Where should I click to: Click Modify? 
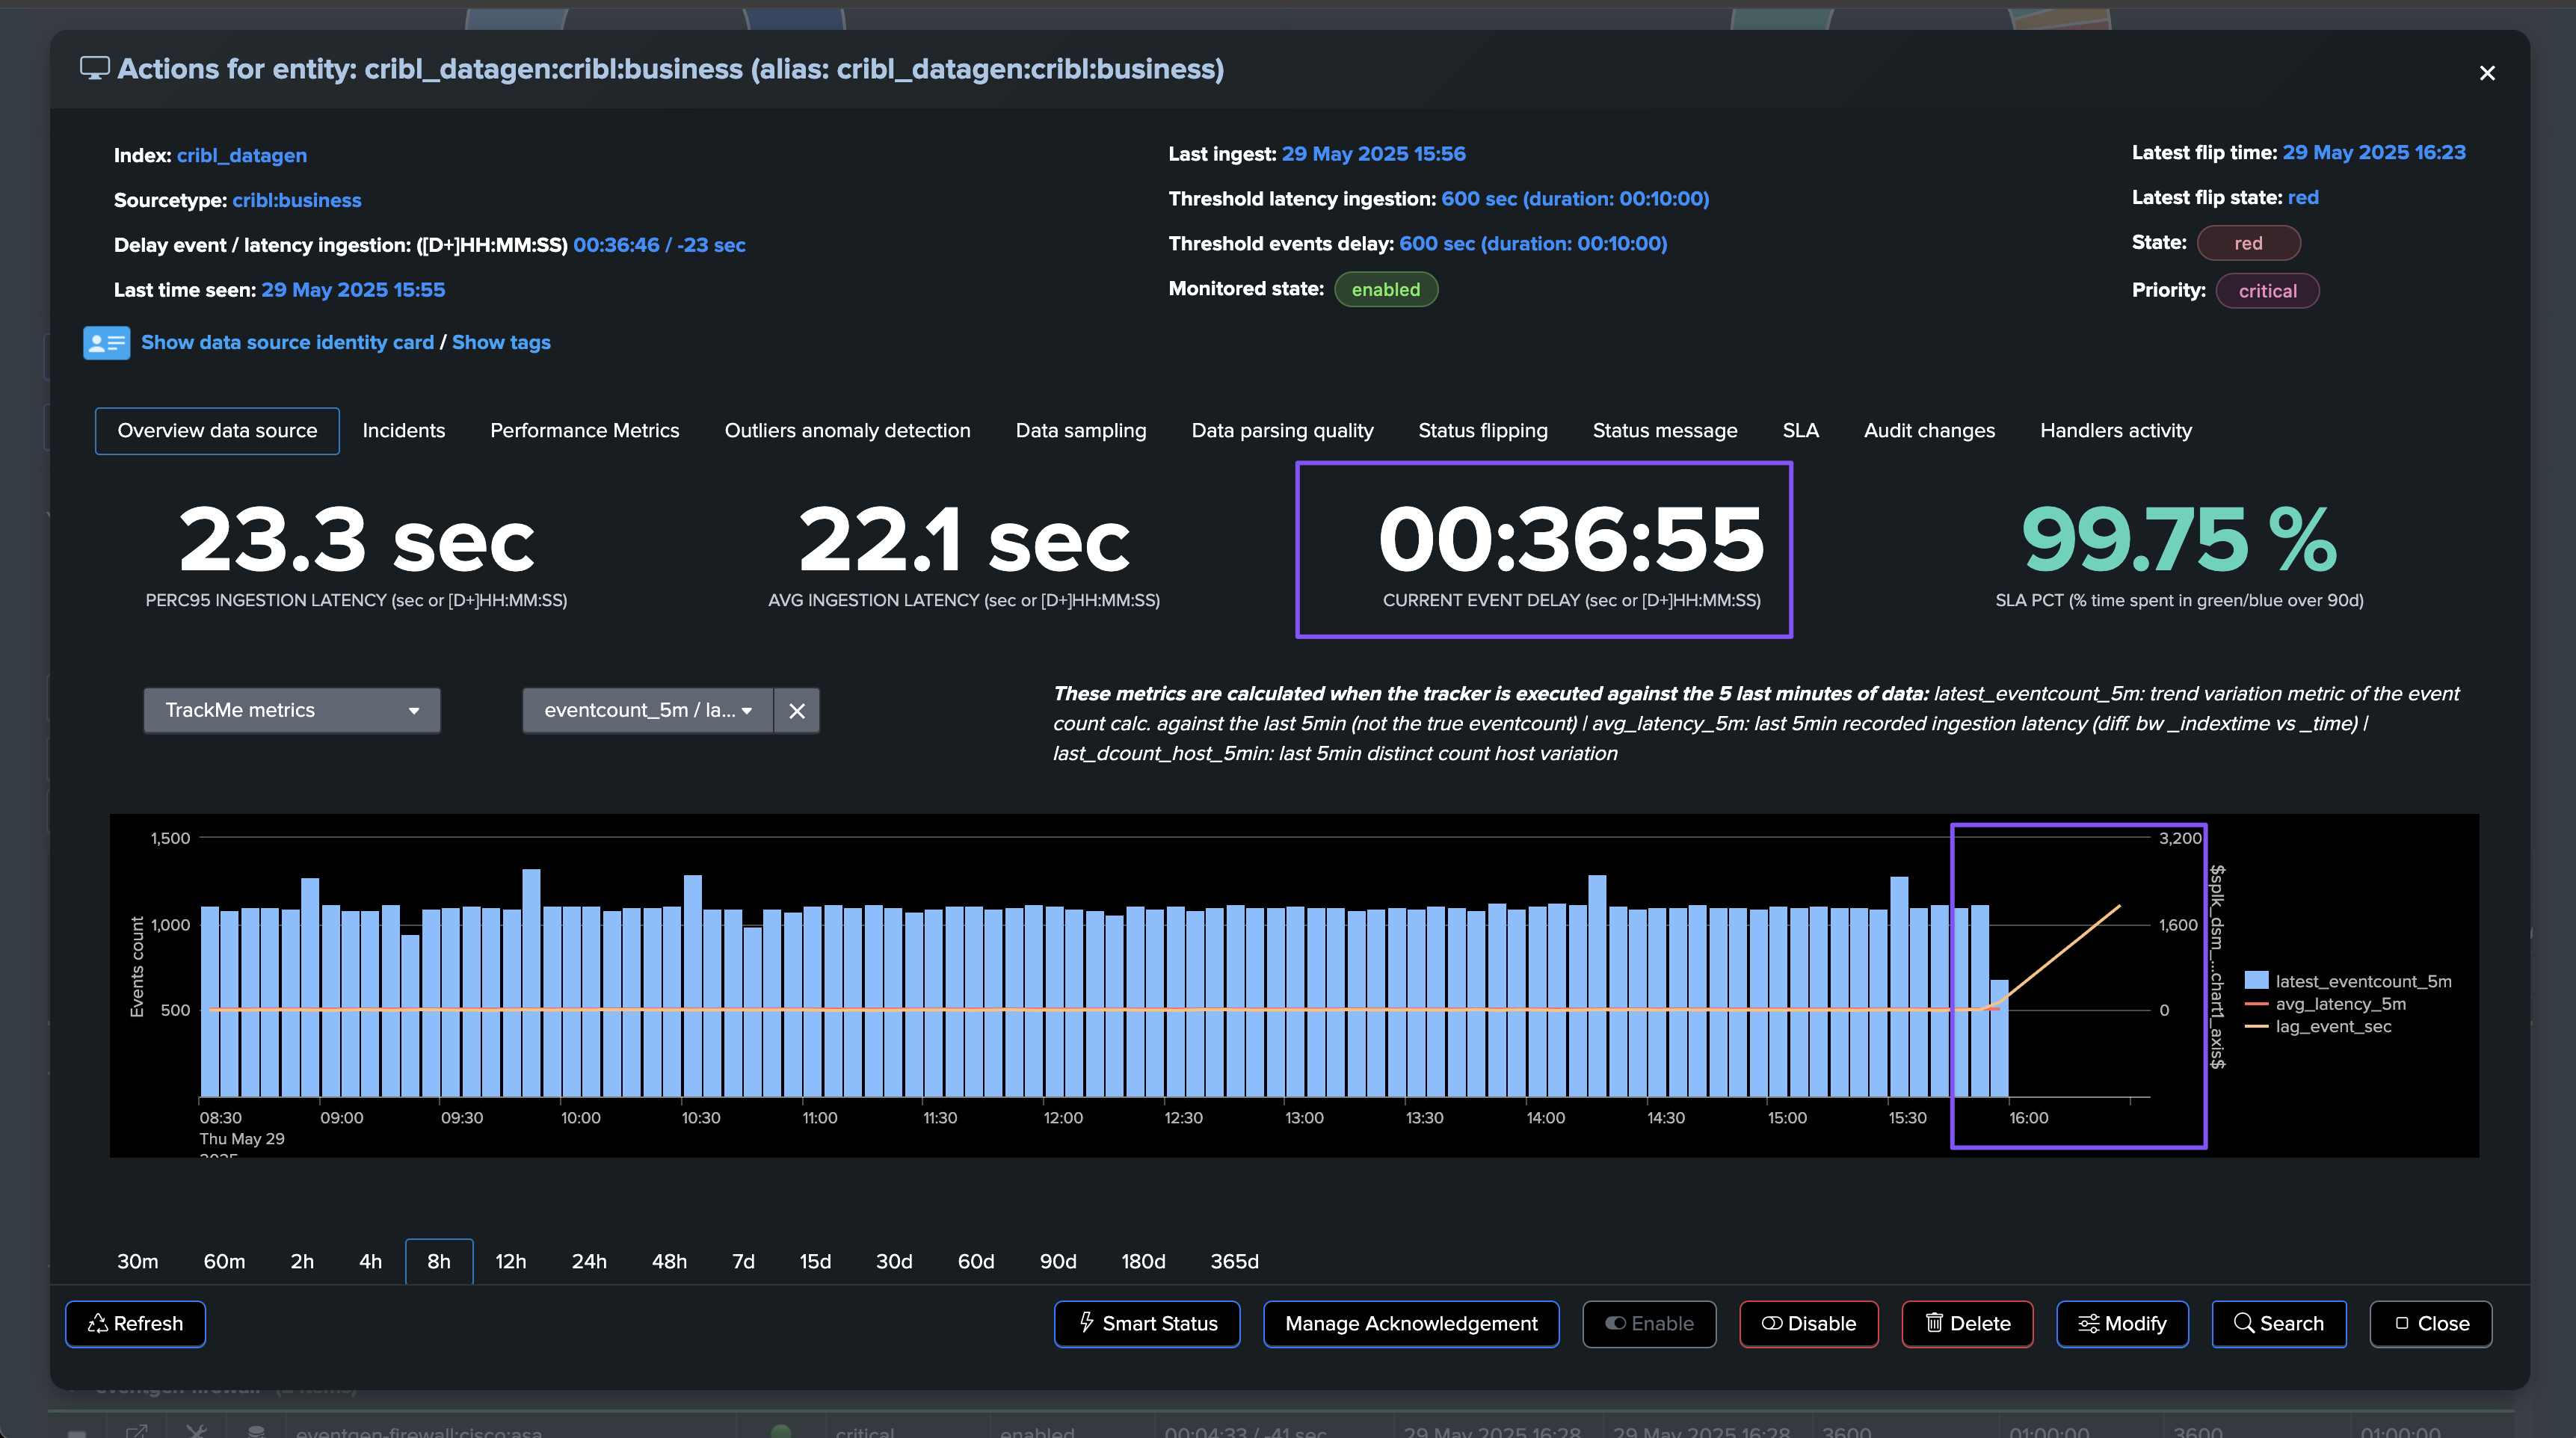coord(2122,1323)
